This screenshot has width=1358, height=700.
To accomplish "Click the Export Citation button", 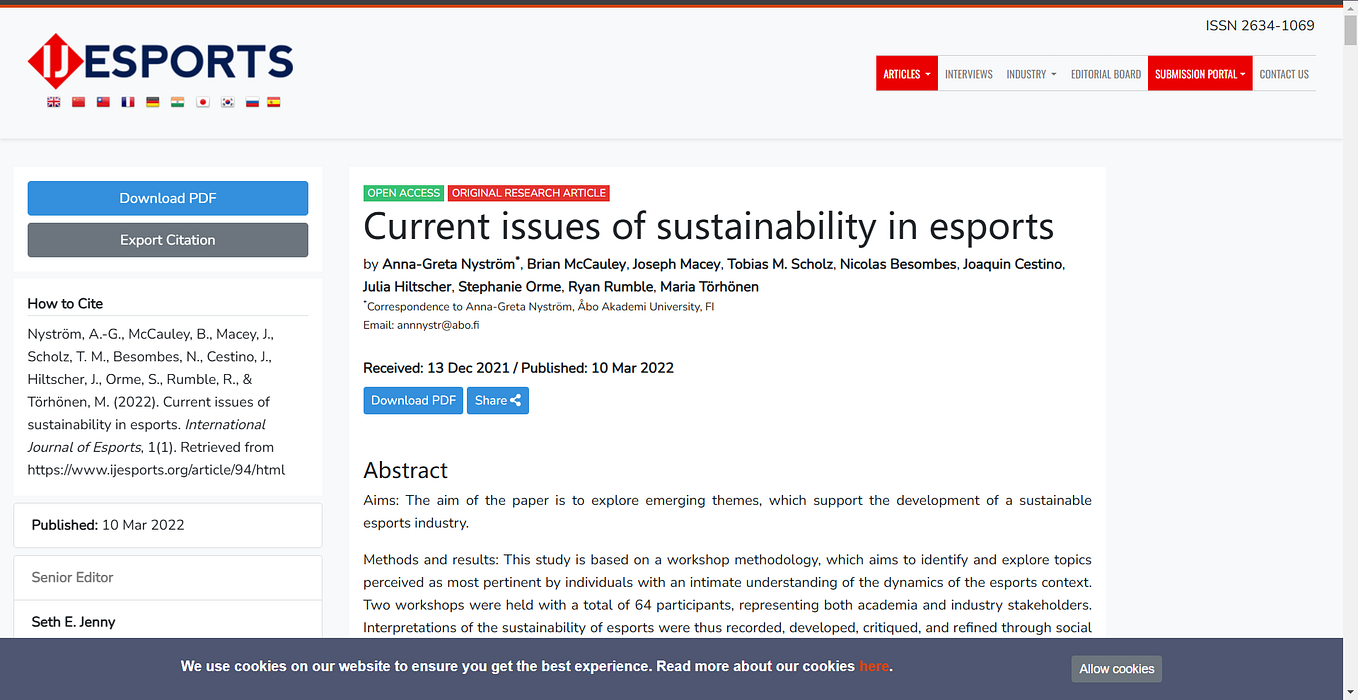I will tap(168, 240).
